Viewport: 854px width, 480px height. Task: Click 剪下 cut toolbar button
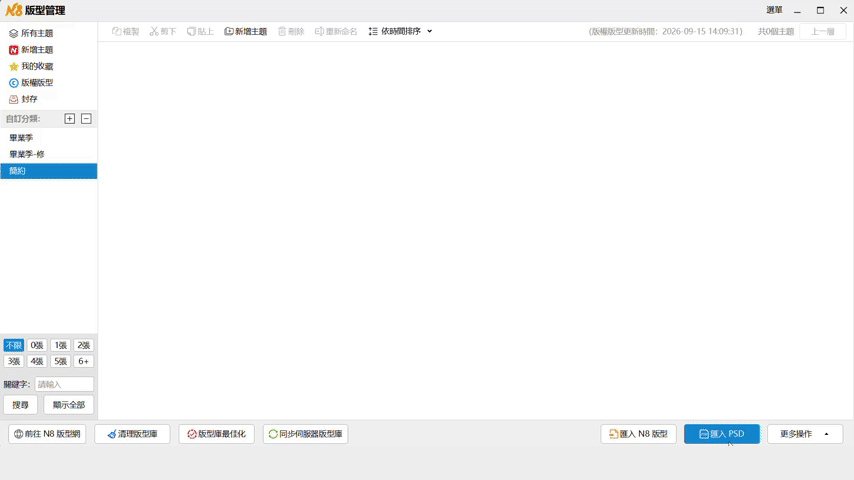tap(163, 32)
